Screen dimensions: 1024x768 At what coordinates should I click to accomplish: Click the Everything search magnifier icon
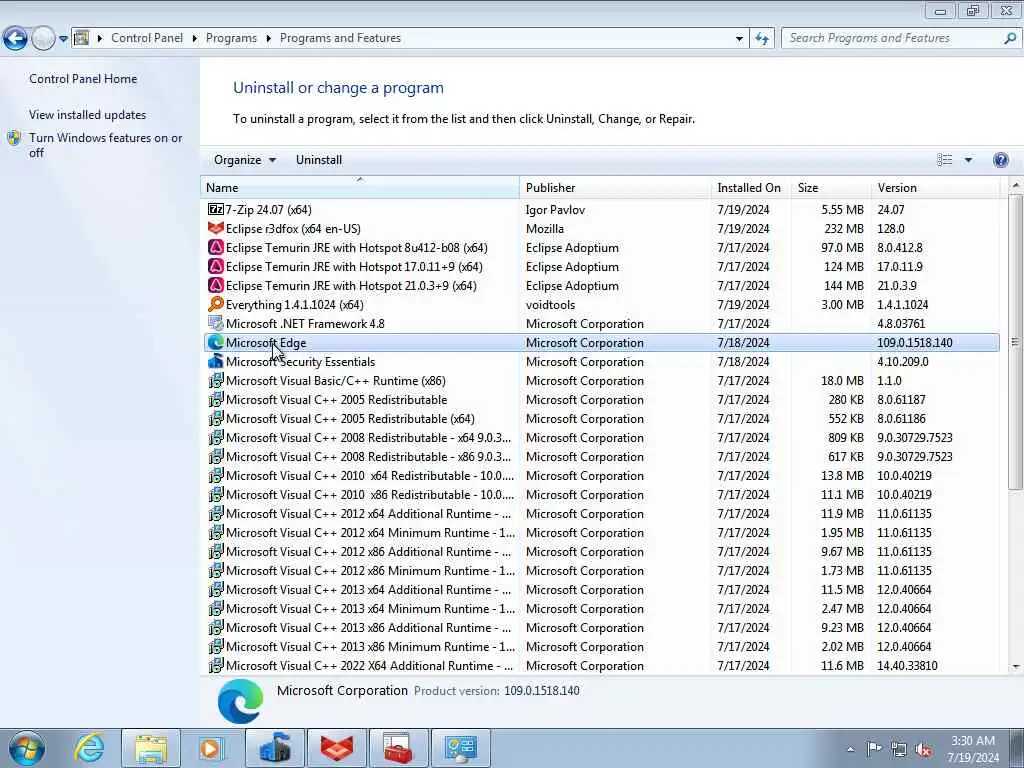[216, 304]
